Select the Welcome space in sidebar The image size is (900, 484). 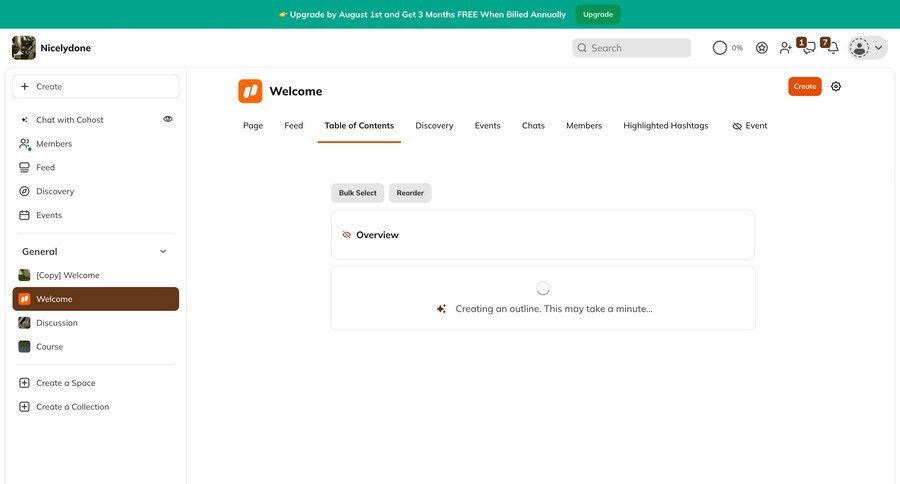pos(95,299)
